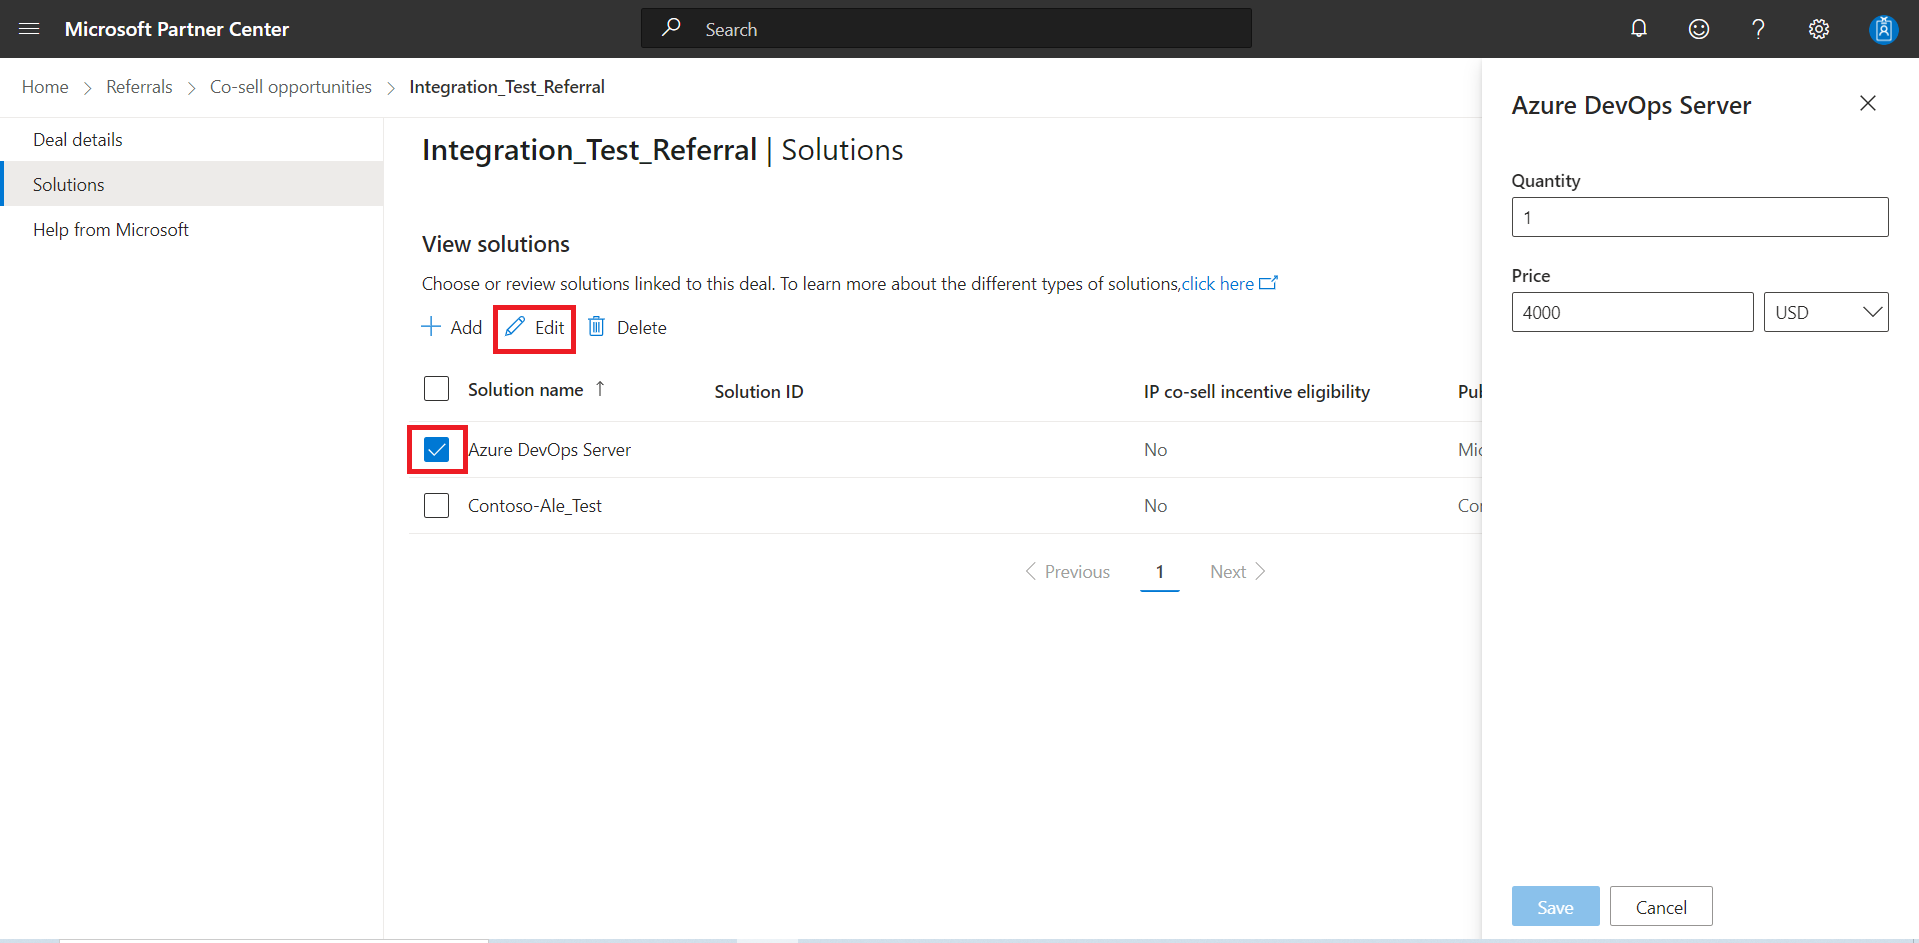
Task: Expand the USD currency dropdown
Action: click(x=1826, y=312)
